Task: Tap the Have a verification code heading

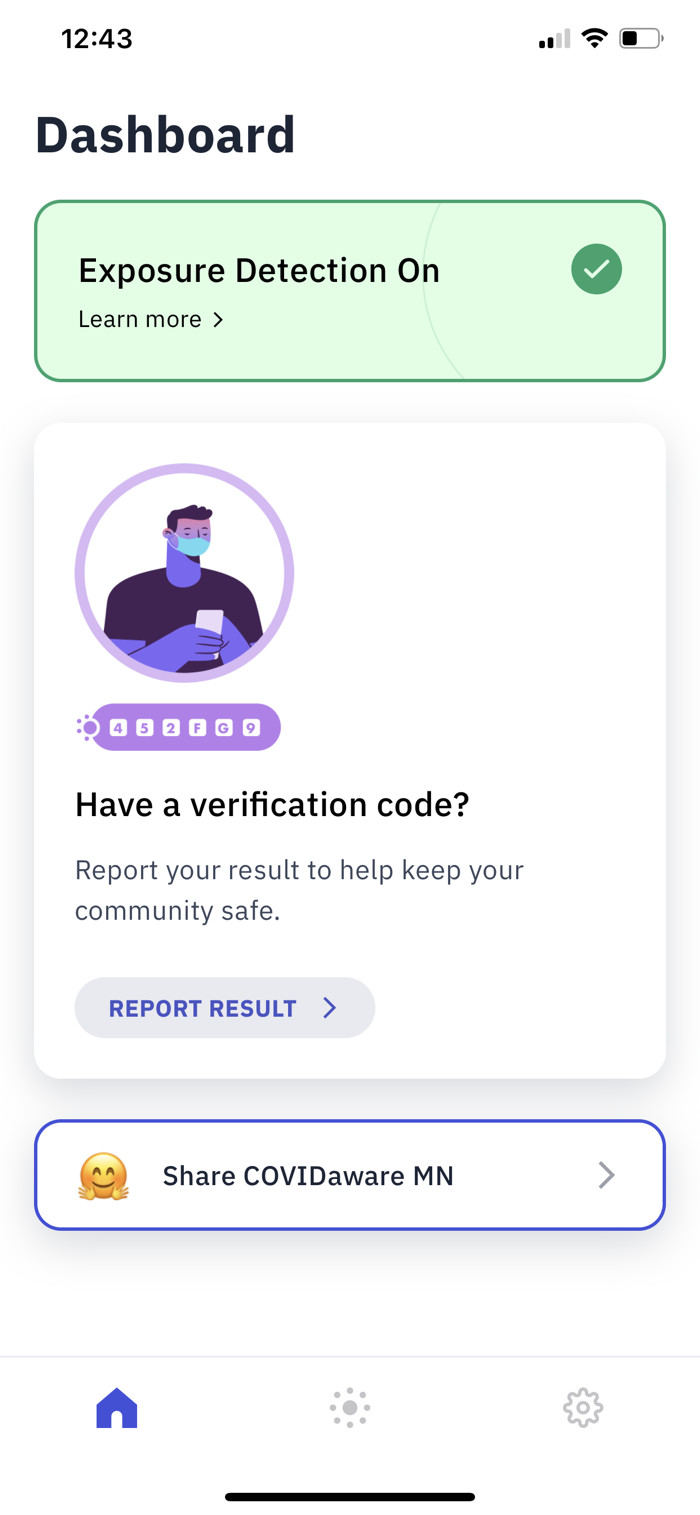Action: 272,804
